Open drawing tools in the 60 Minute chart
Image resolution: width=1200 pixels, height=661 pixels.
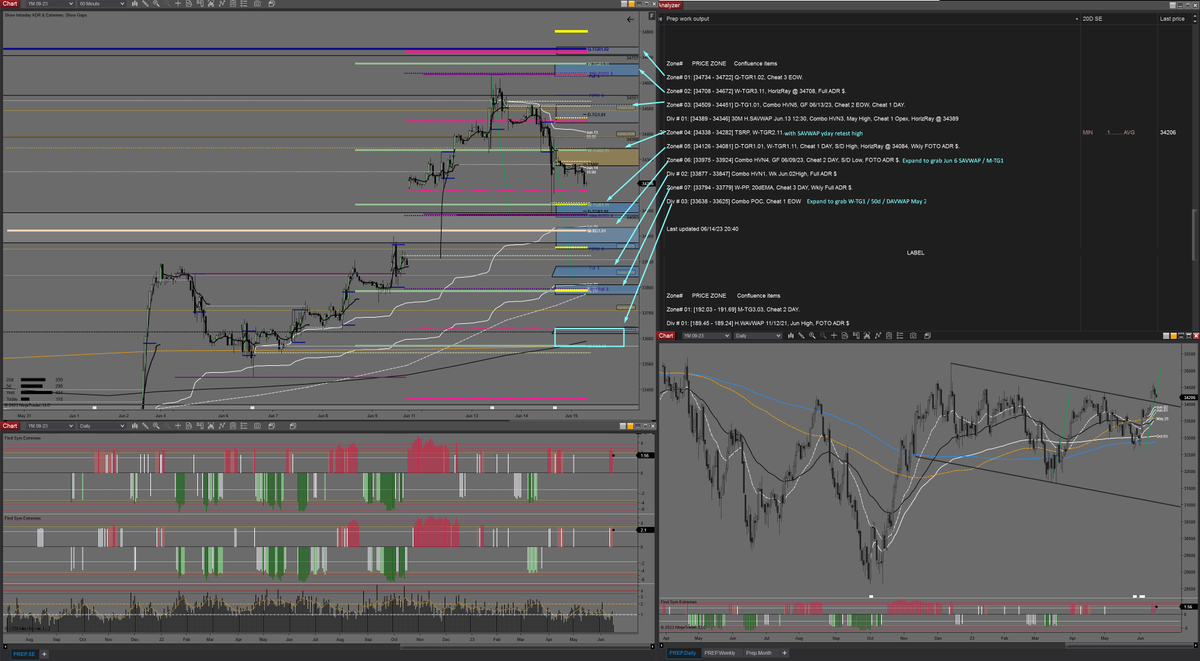click(x=145, y=5)
